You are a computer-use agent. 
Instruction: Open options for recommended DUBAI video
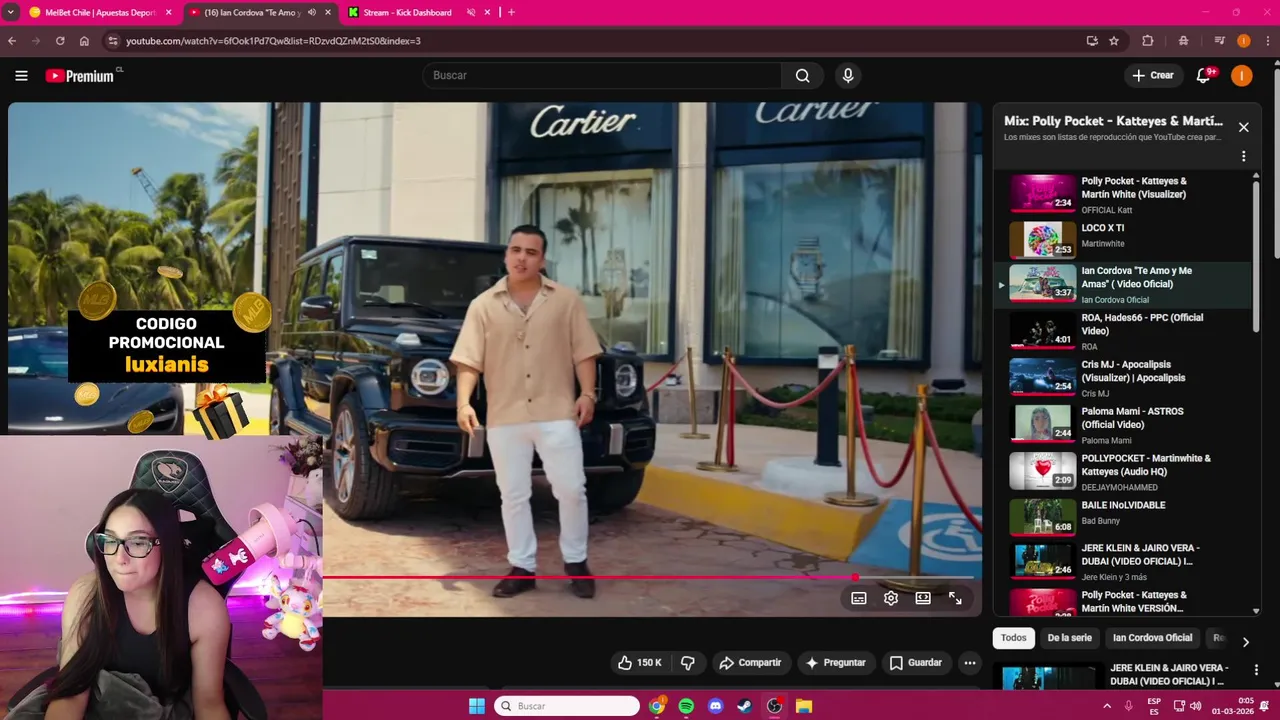pyautogui.click(x=1256, y=670)
